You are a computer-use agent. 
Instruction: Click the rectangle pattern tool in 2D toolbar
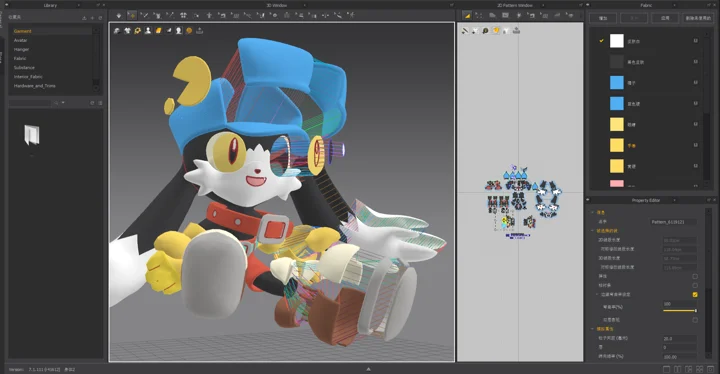506,15
